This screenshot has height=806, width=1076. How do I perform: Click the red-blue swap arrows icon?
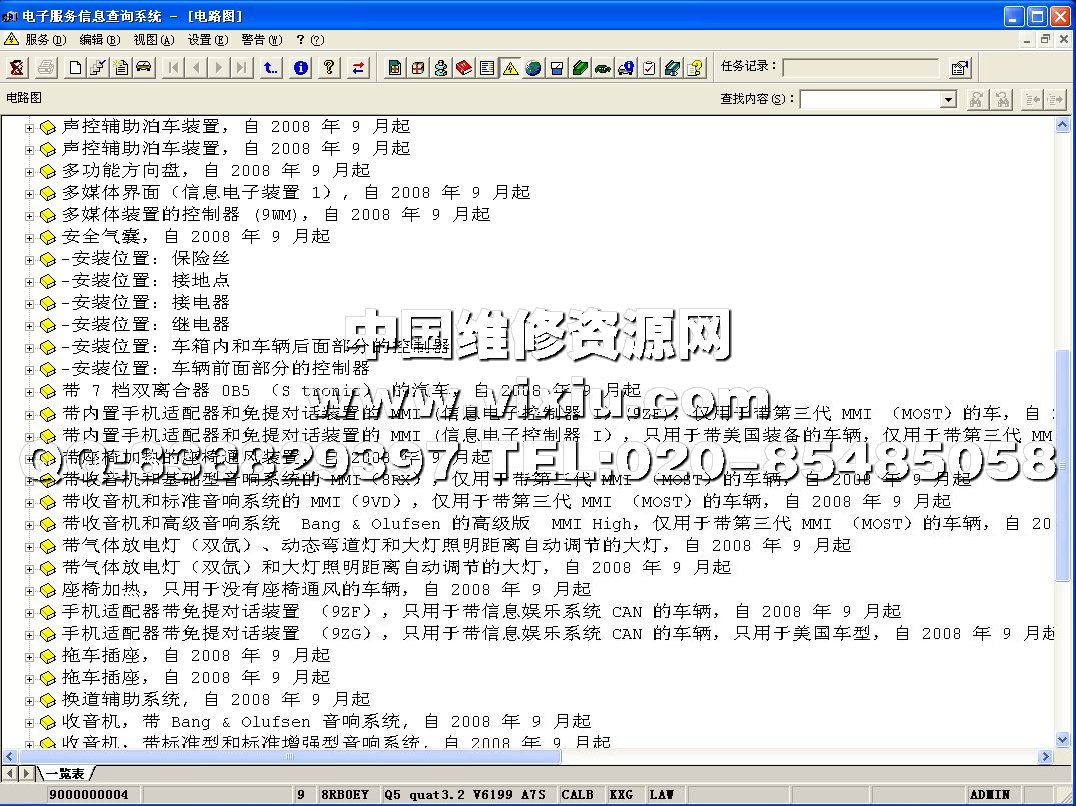(x=357, y=68)
